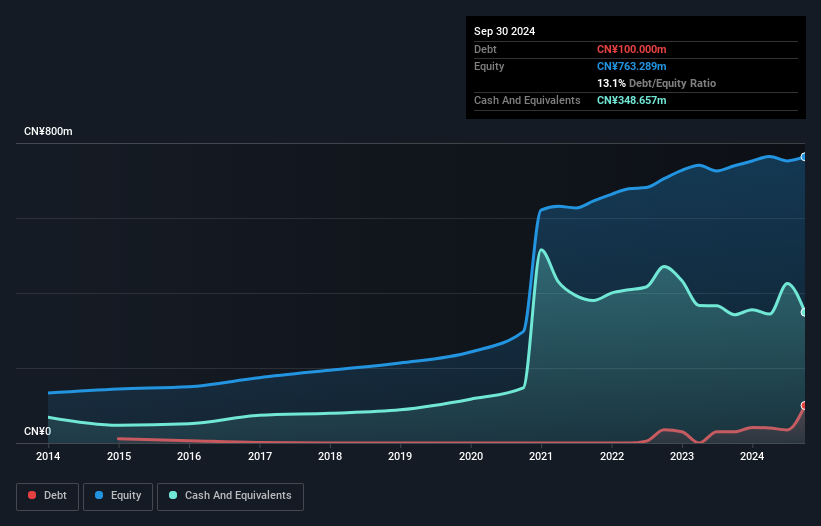
Task: Click the CN¥100.000m debt value
Action: click(631, 49)
